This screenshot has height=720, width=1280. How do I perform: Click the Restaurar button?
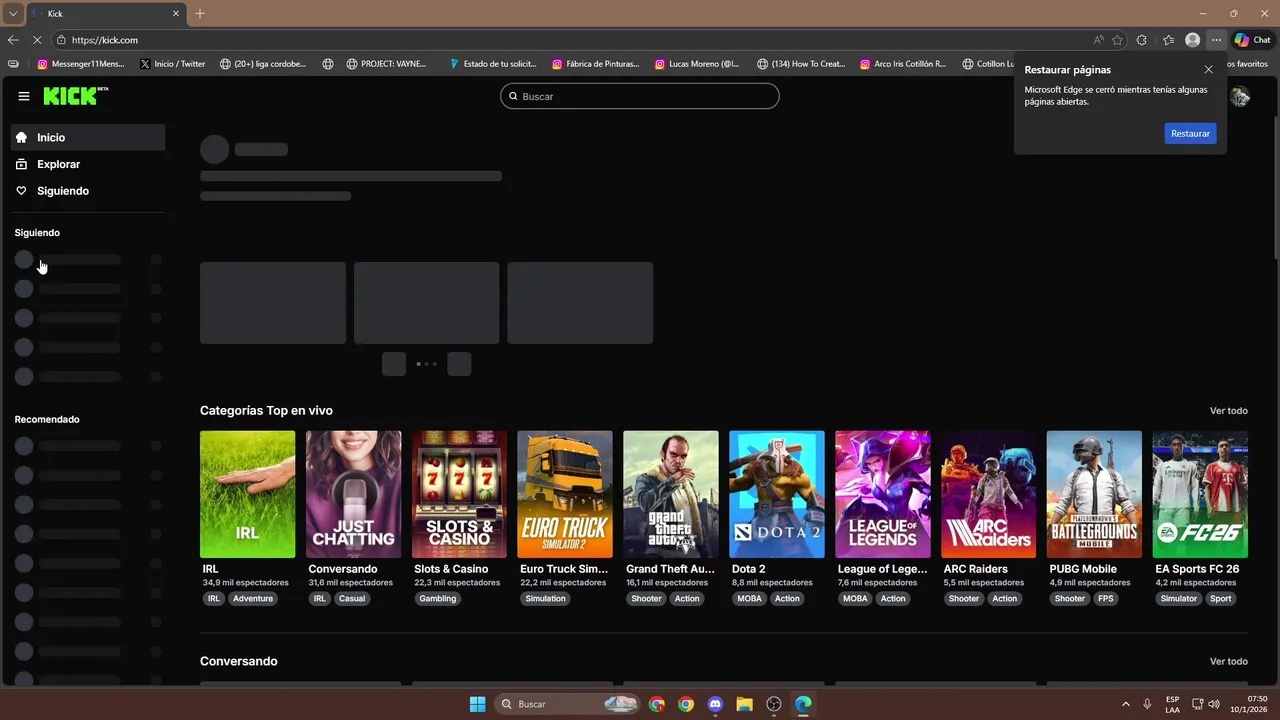1190,133
